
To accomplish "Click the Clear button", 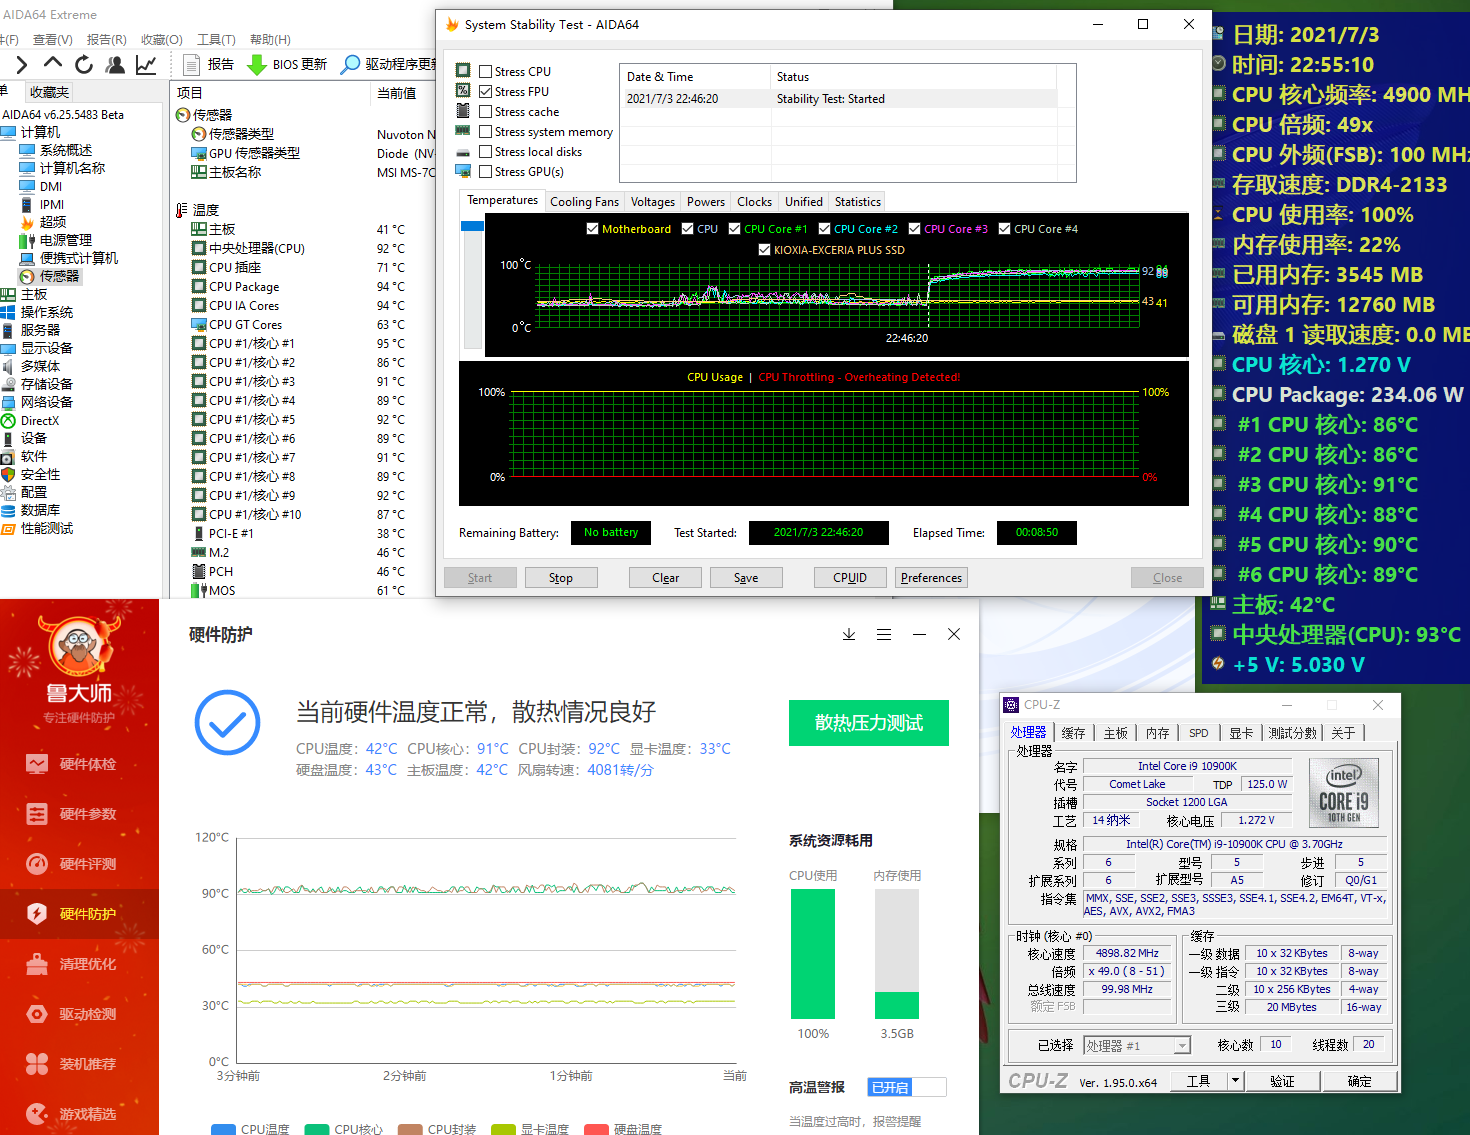I will click(x=666, y=578).
